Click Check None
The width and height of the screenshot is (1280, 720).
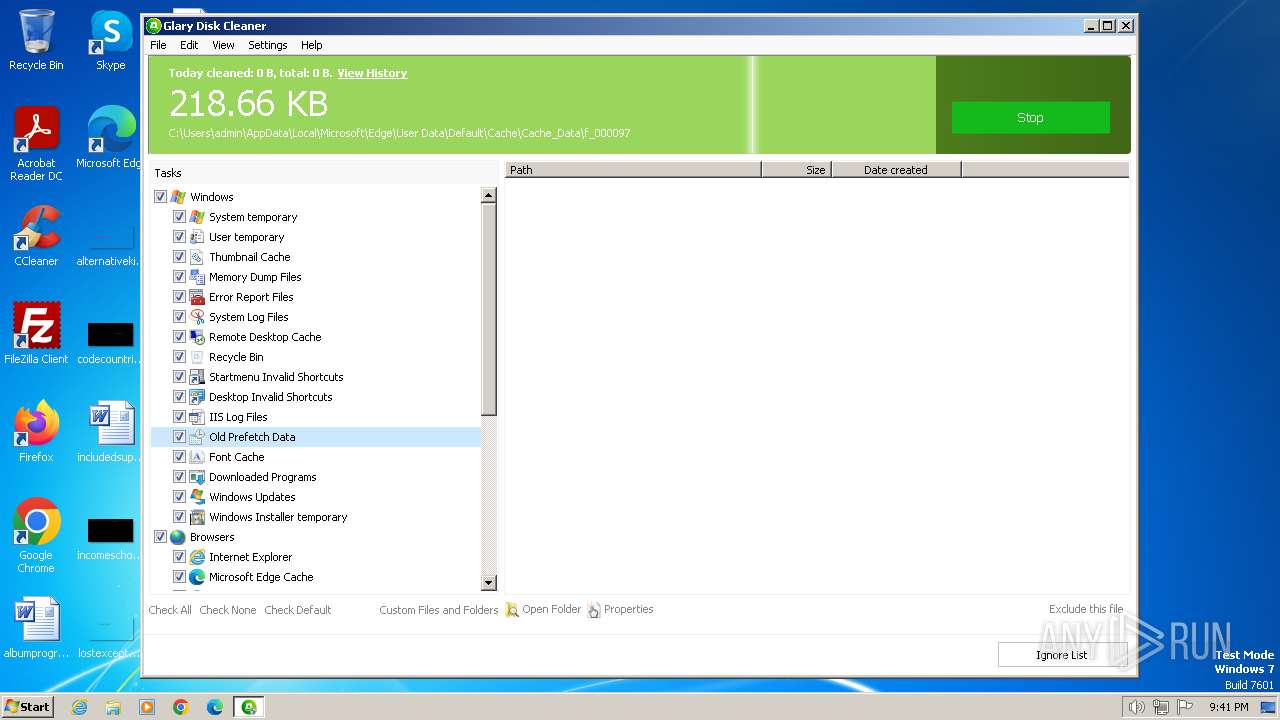[227, 610]
